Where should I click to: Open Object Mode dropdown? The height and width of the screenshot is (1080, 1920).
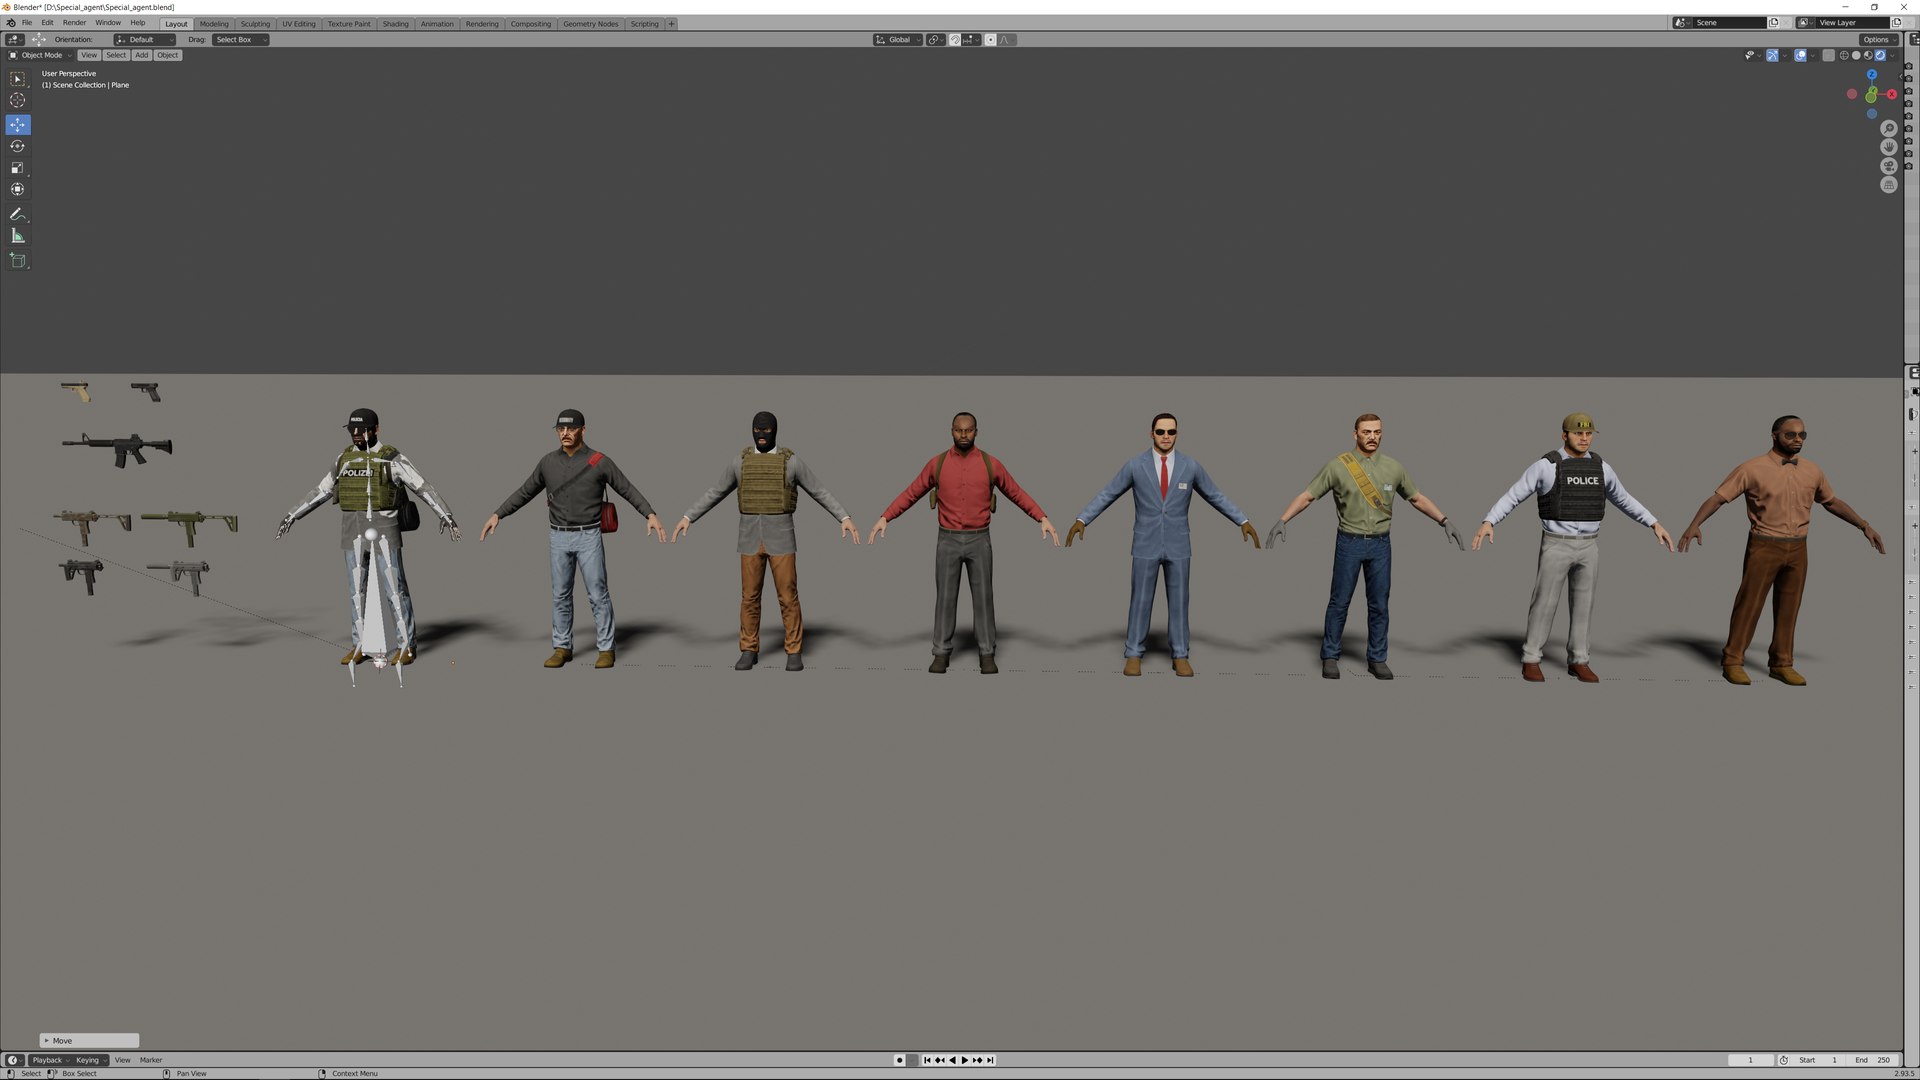[41, 55]
